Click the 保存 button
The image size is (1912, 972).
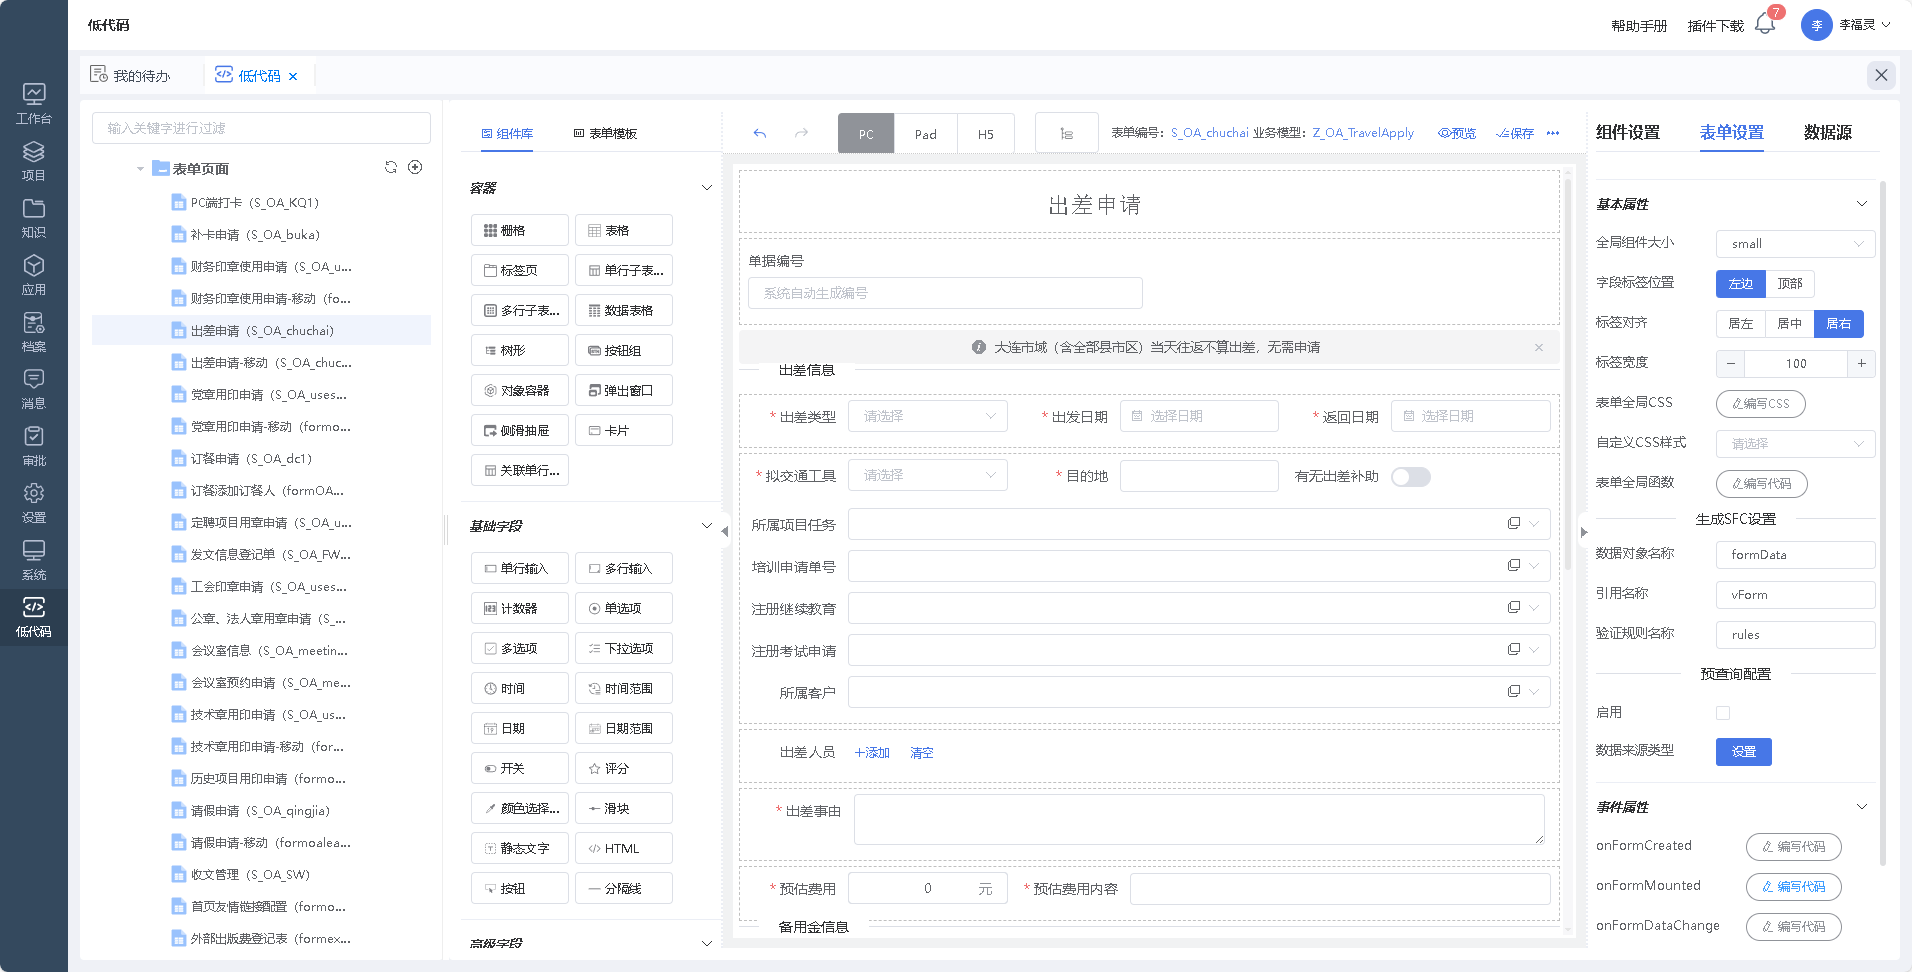[x=1515, y=133]
